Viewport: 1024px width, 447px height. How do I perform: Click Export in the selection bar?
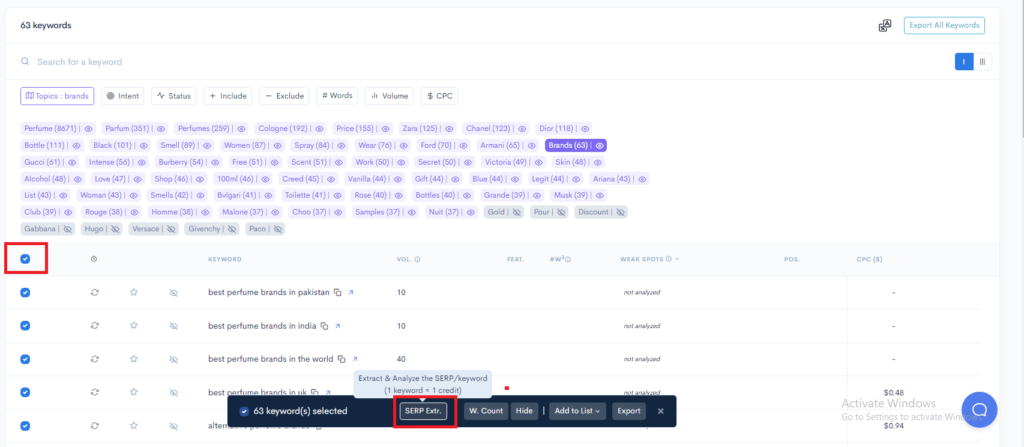click(x=629, y=411)
